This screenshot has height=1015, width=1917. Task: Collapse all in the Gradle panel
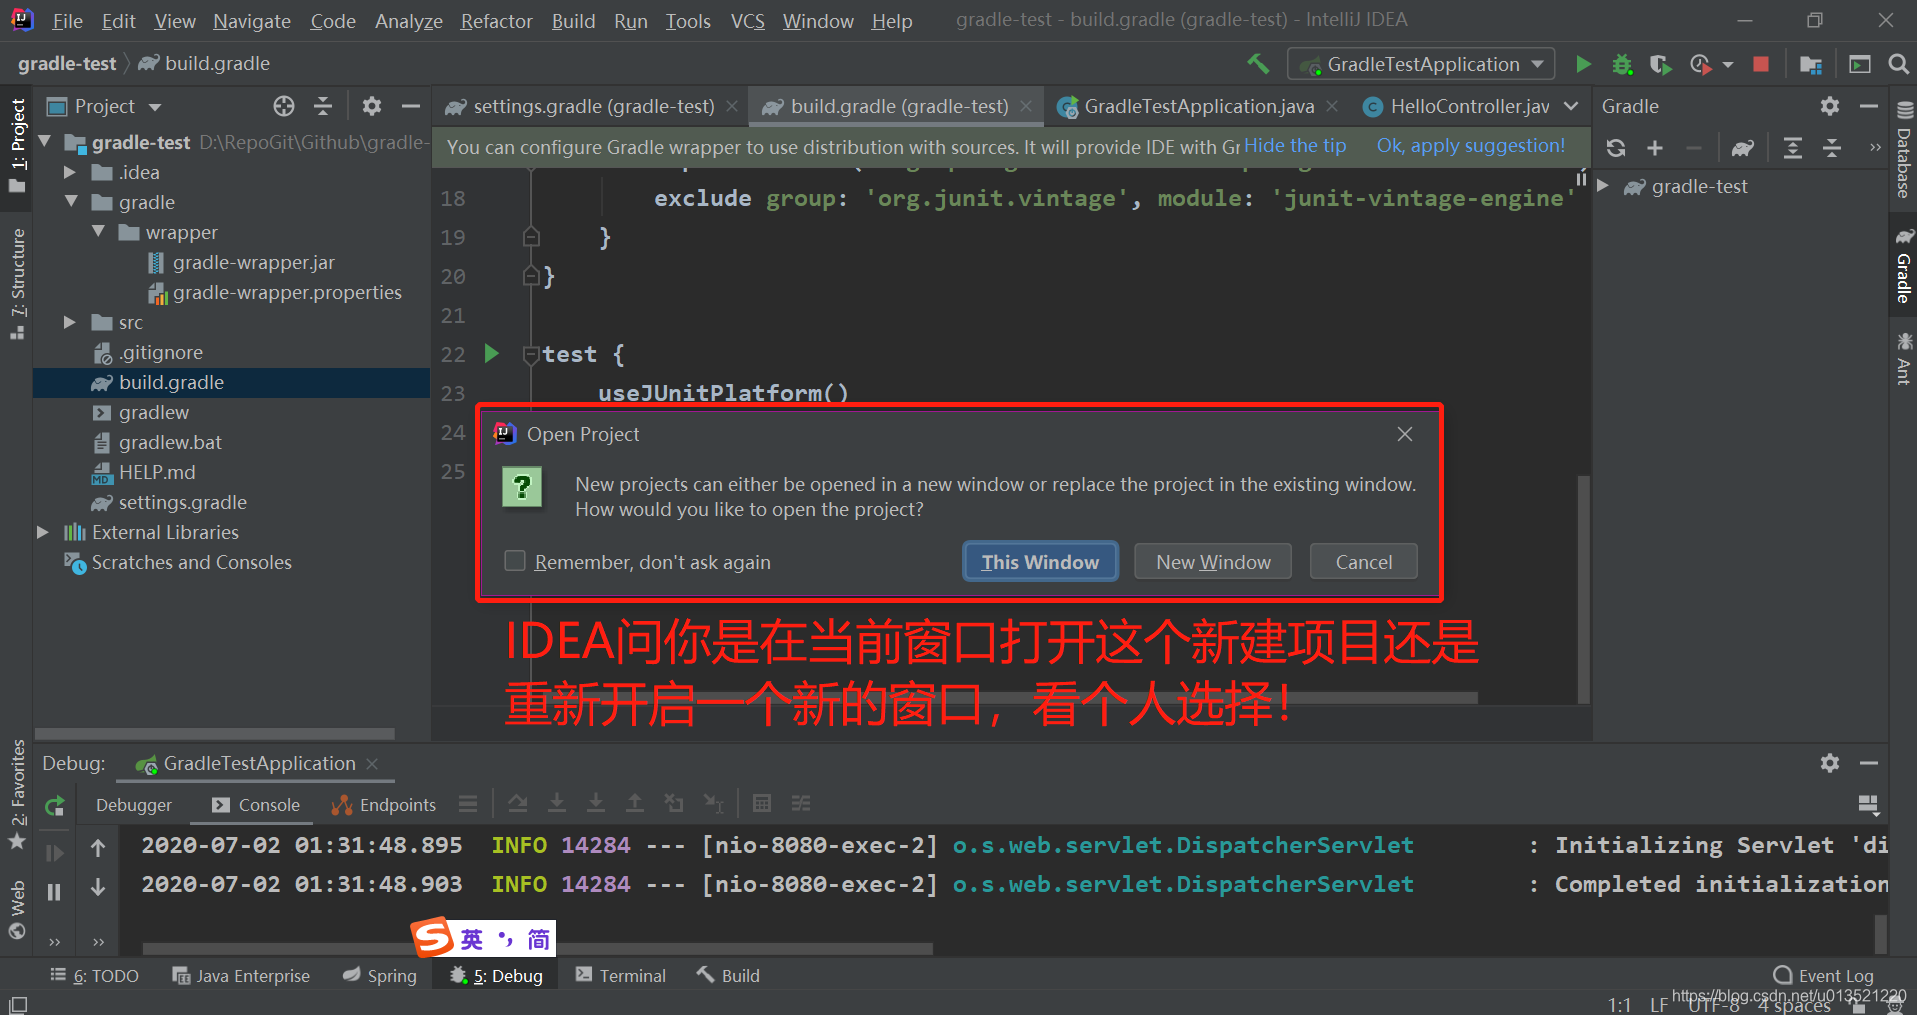point(1832,148)
